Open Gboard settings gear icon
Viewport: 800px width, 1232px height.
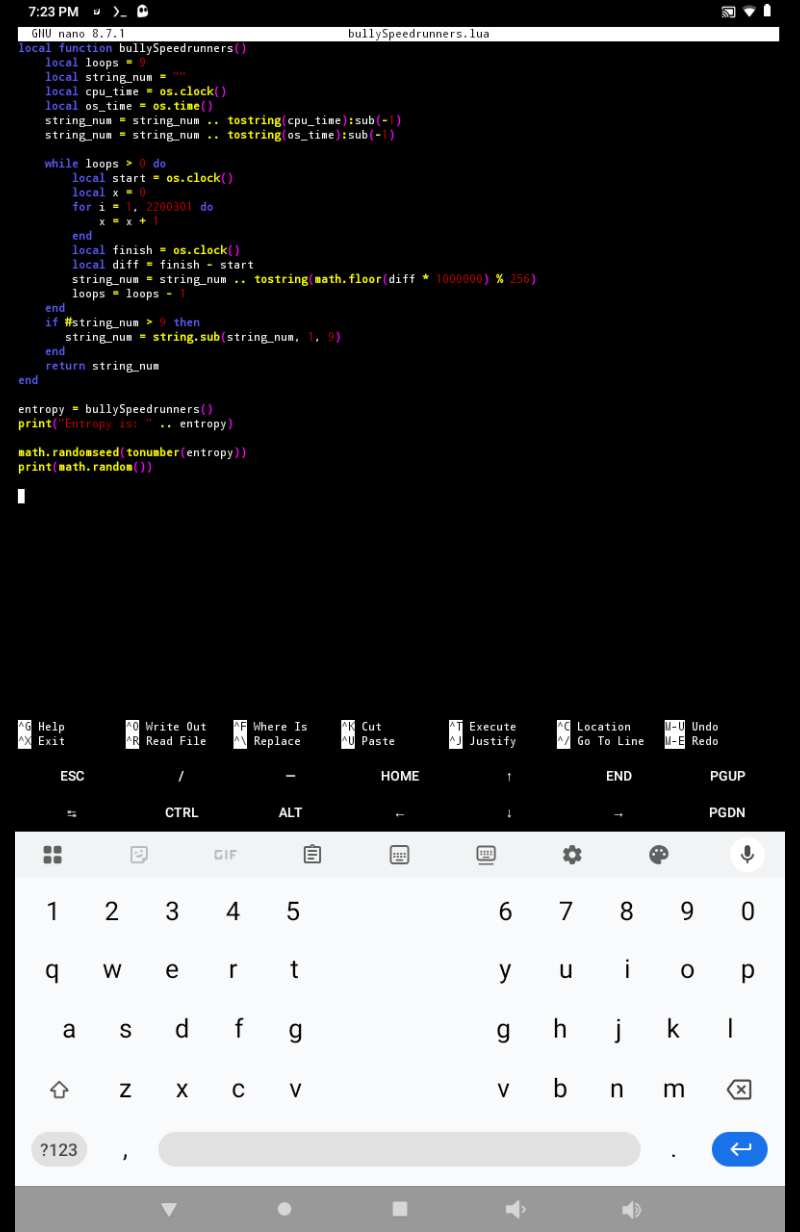(572, 855)
